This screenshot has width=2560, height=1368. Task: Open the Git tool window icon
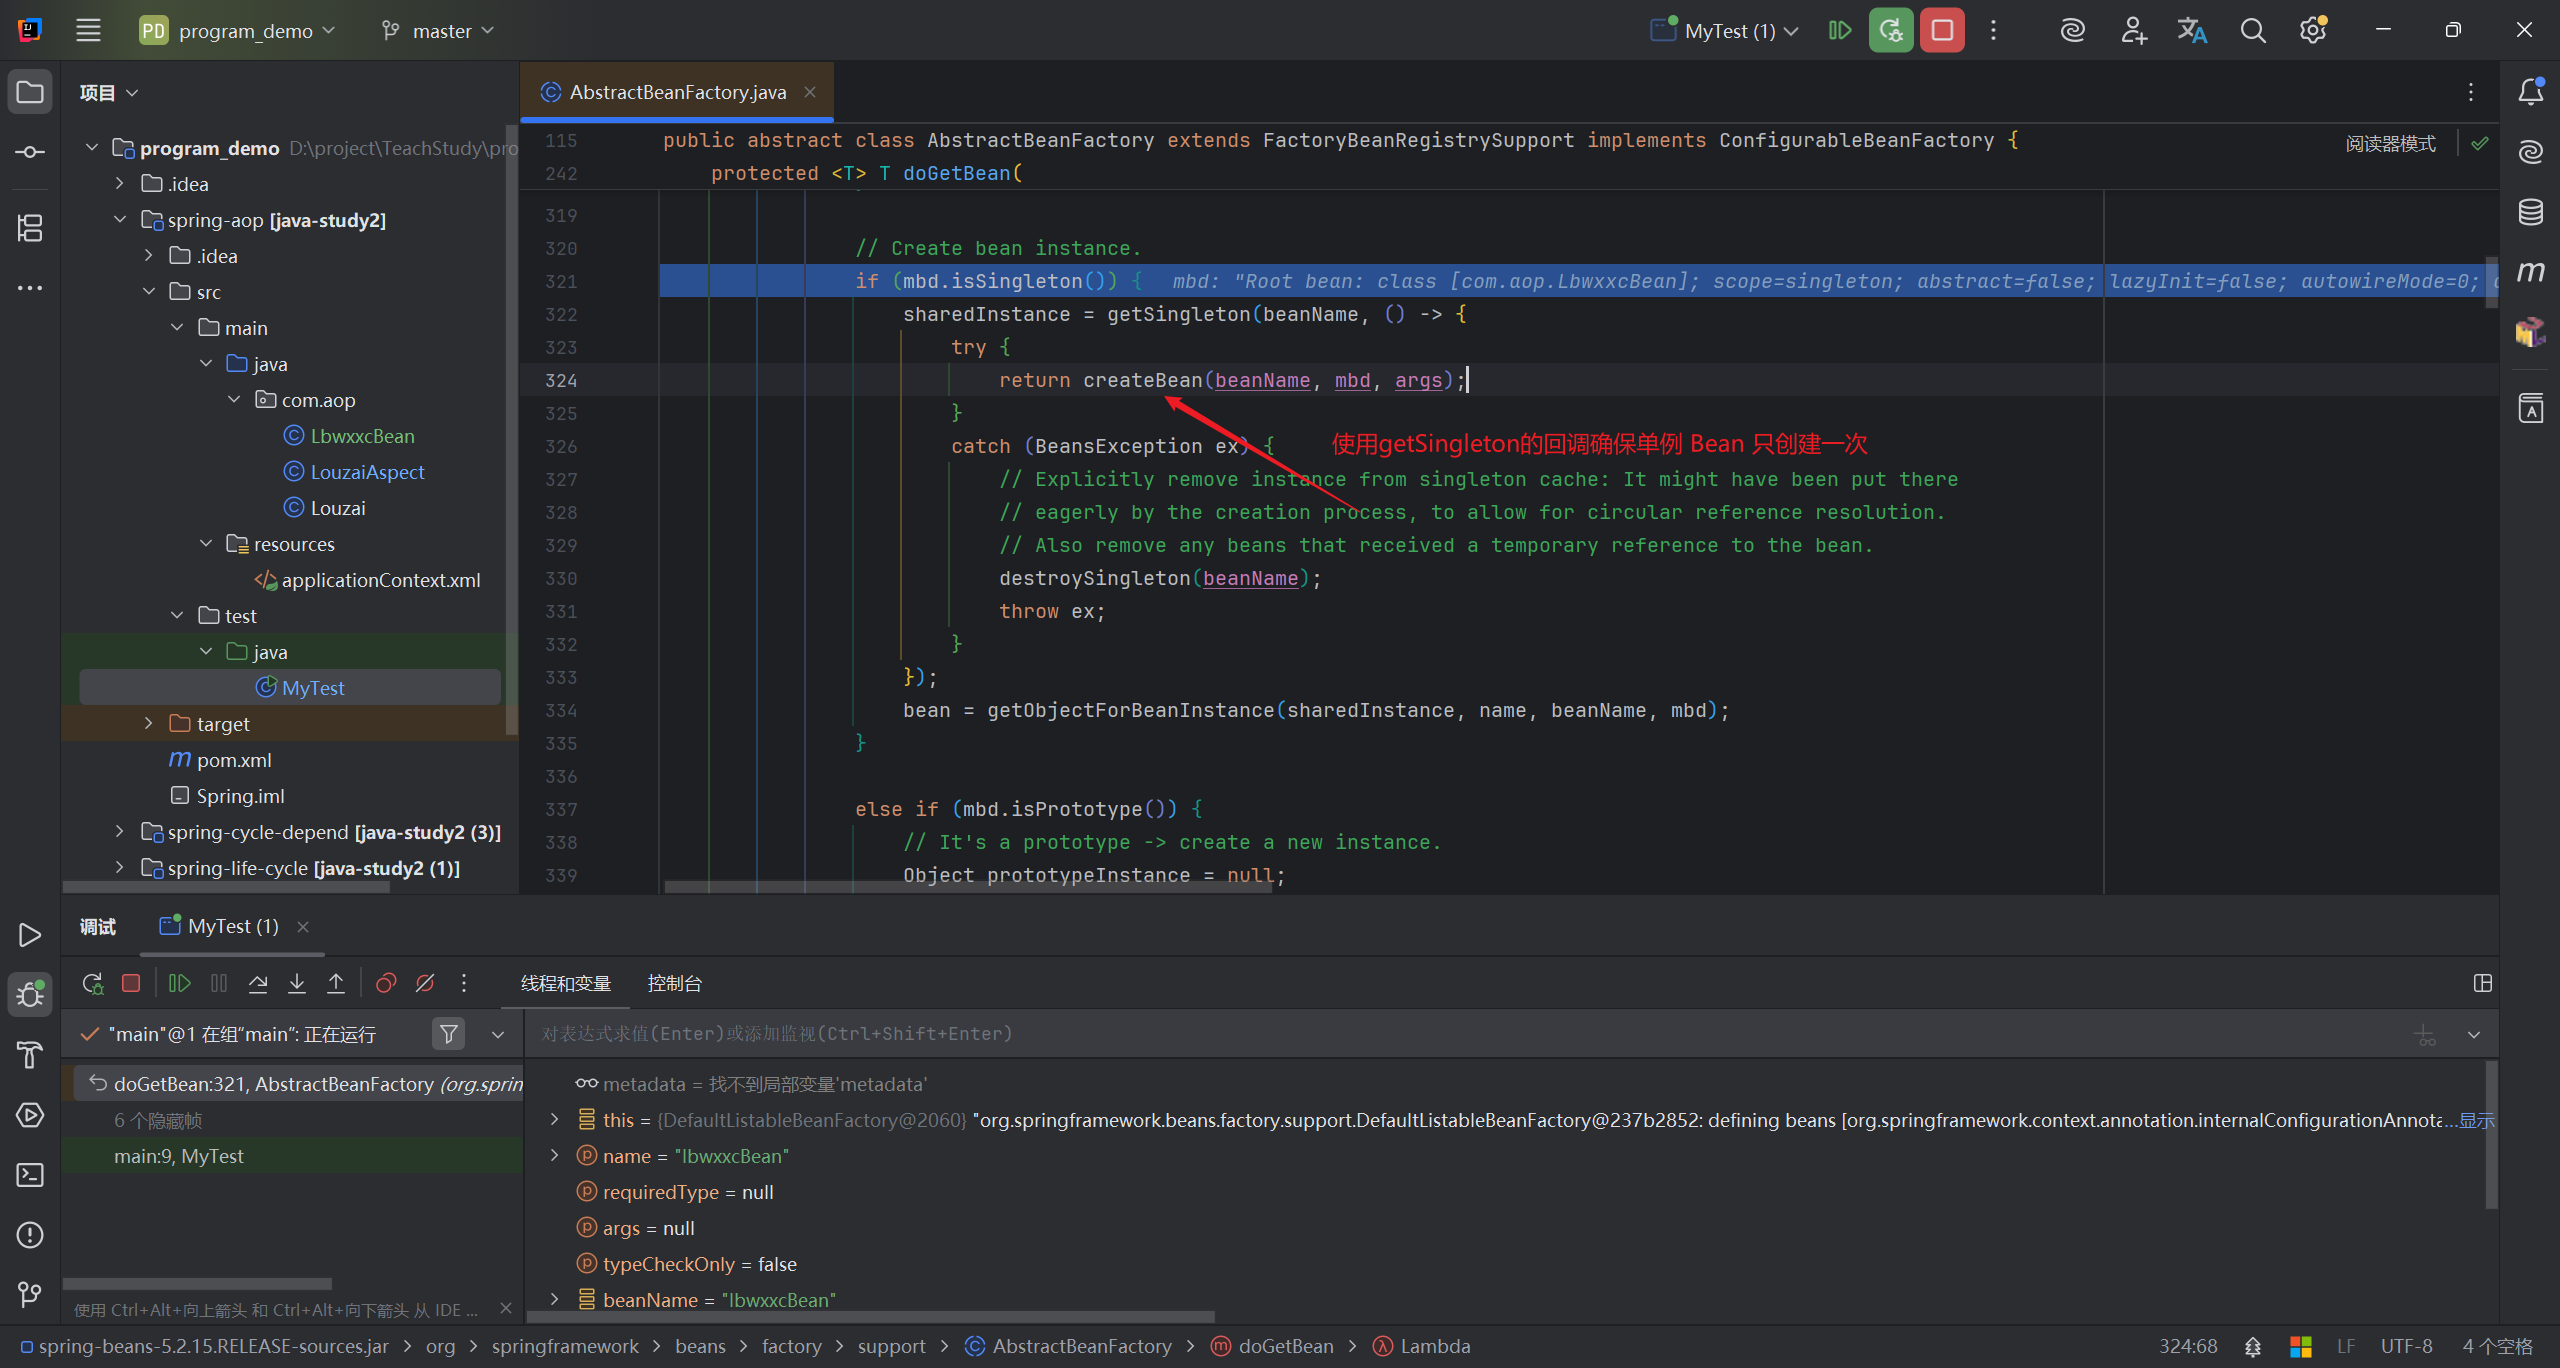point(30,1295)
